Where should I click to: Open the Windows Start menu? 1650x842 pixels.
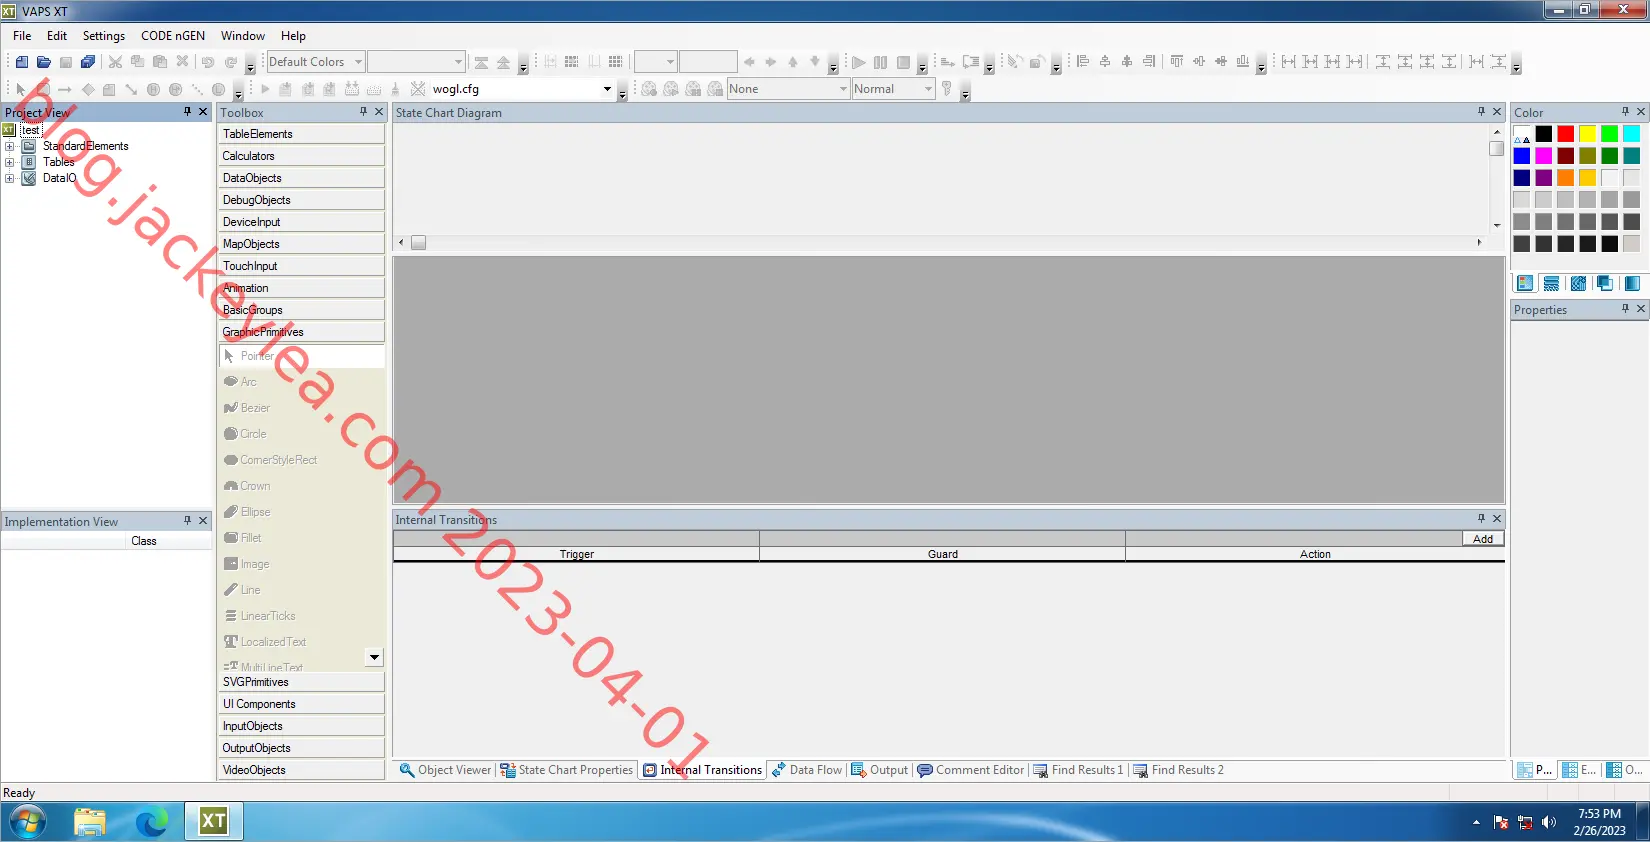pos(28,822)
